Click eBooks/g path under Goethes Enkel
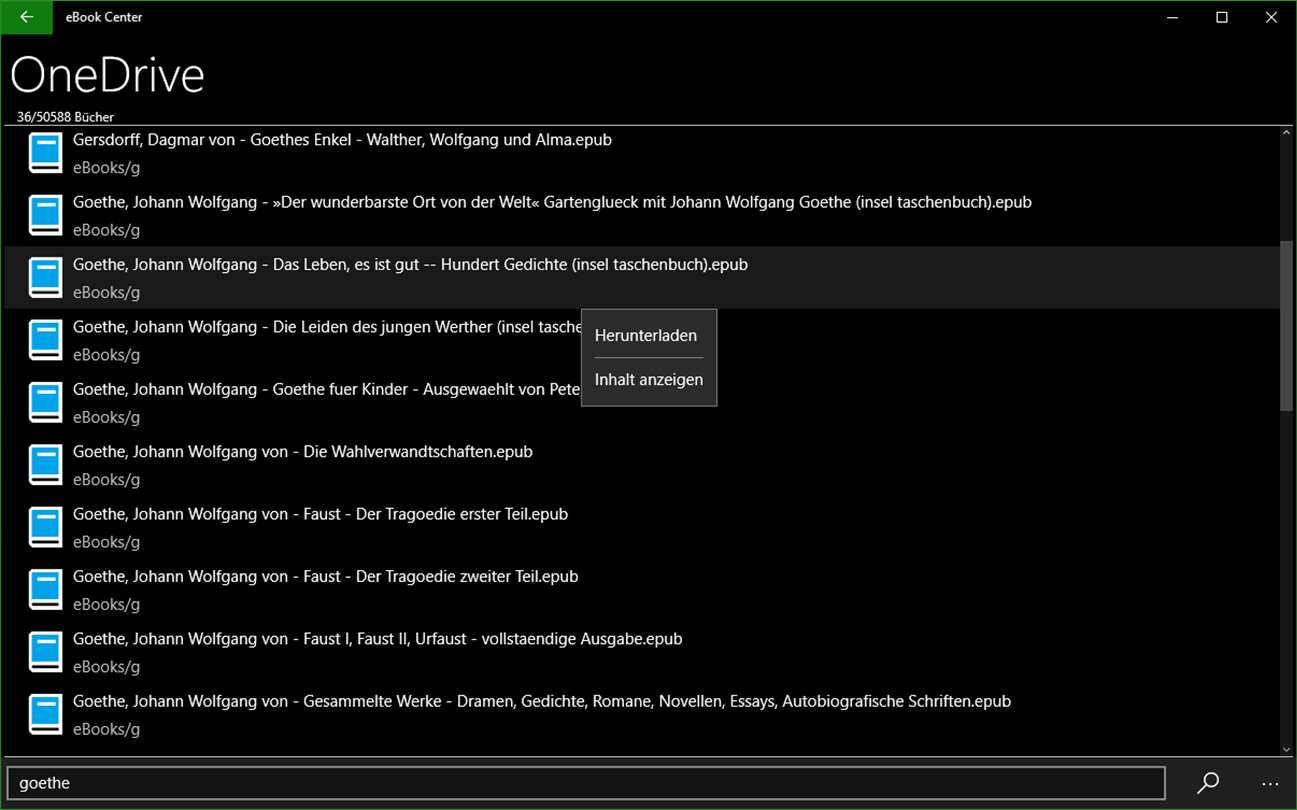This screenshot has height=810, width=1297. [106, 168]
